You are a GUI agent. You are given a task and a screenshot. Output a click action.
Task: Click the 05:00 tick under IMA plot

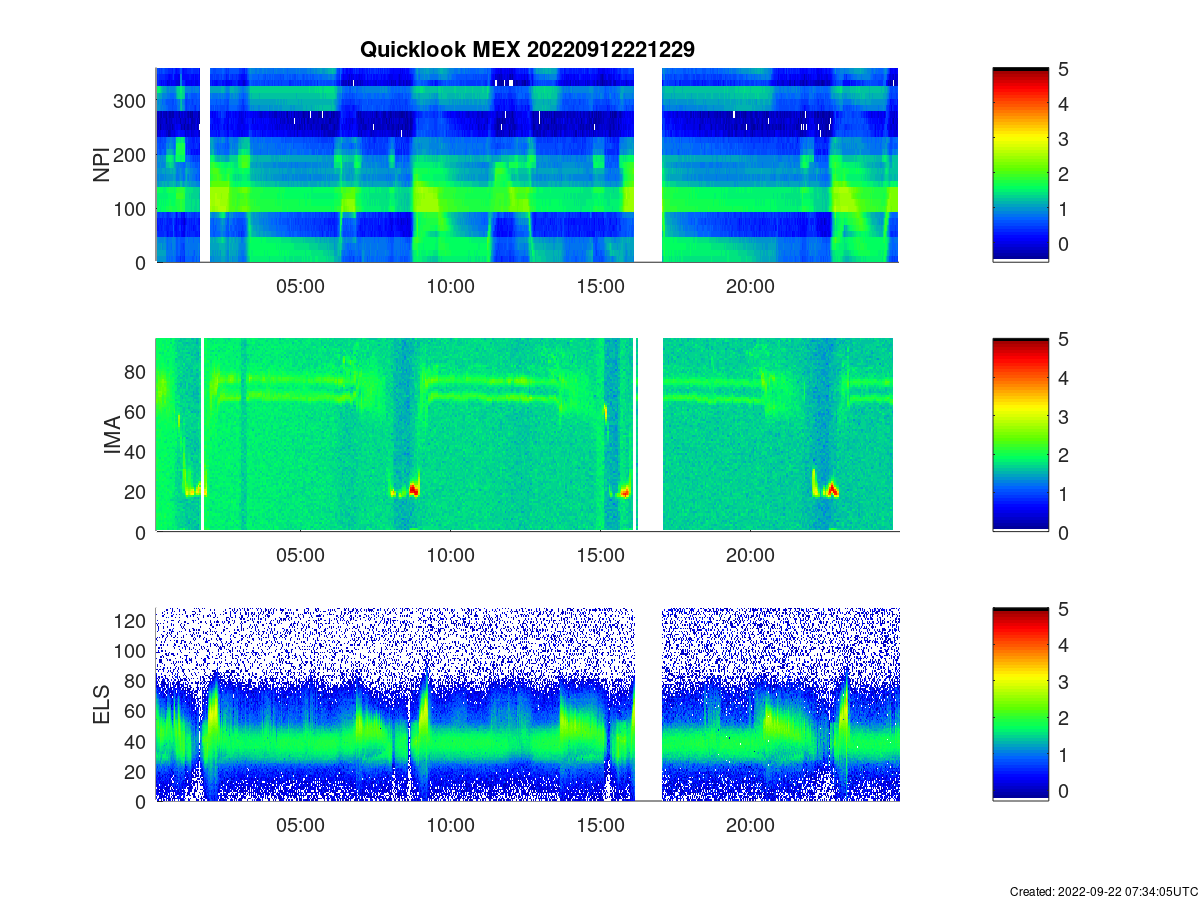tap(300, 556)
